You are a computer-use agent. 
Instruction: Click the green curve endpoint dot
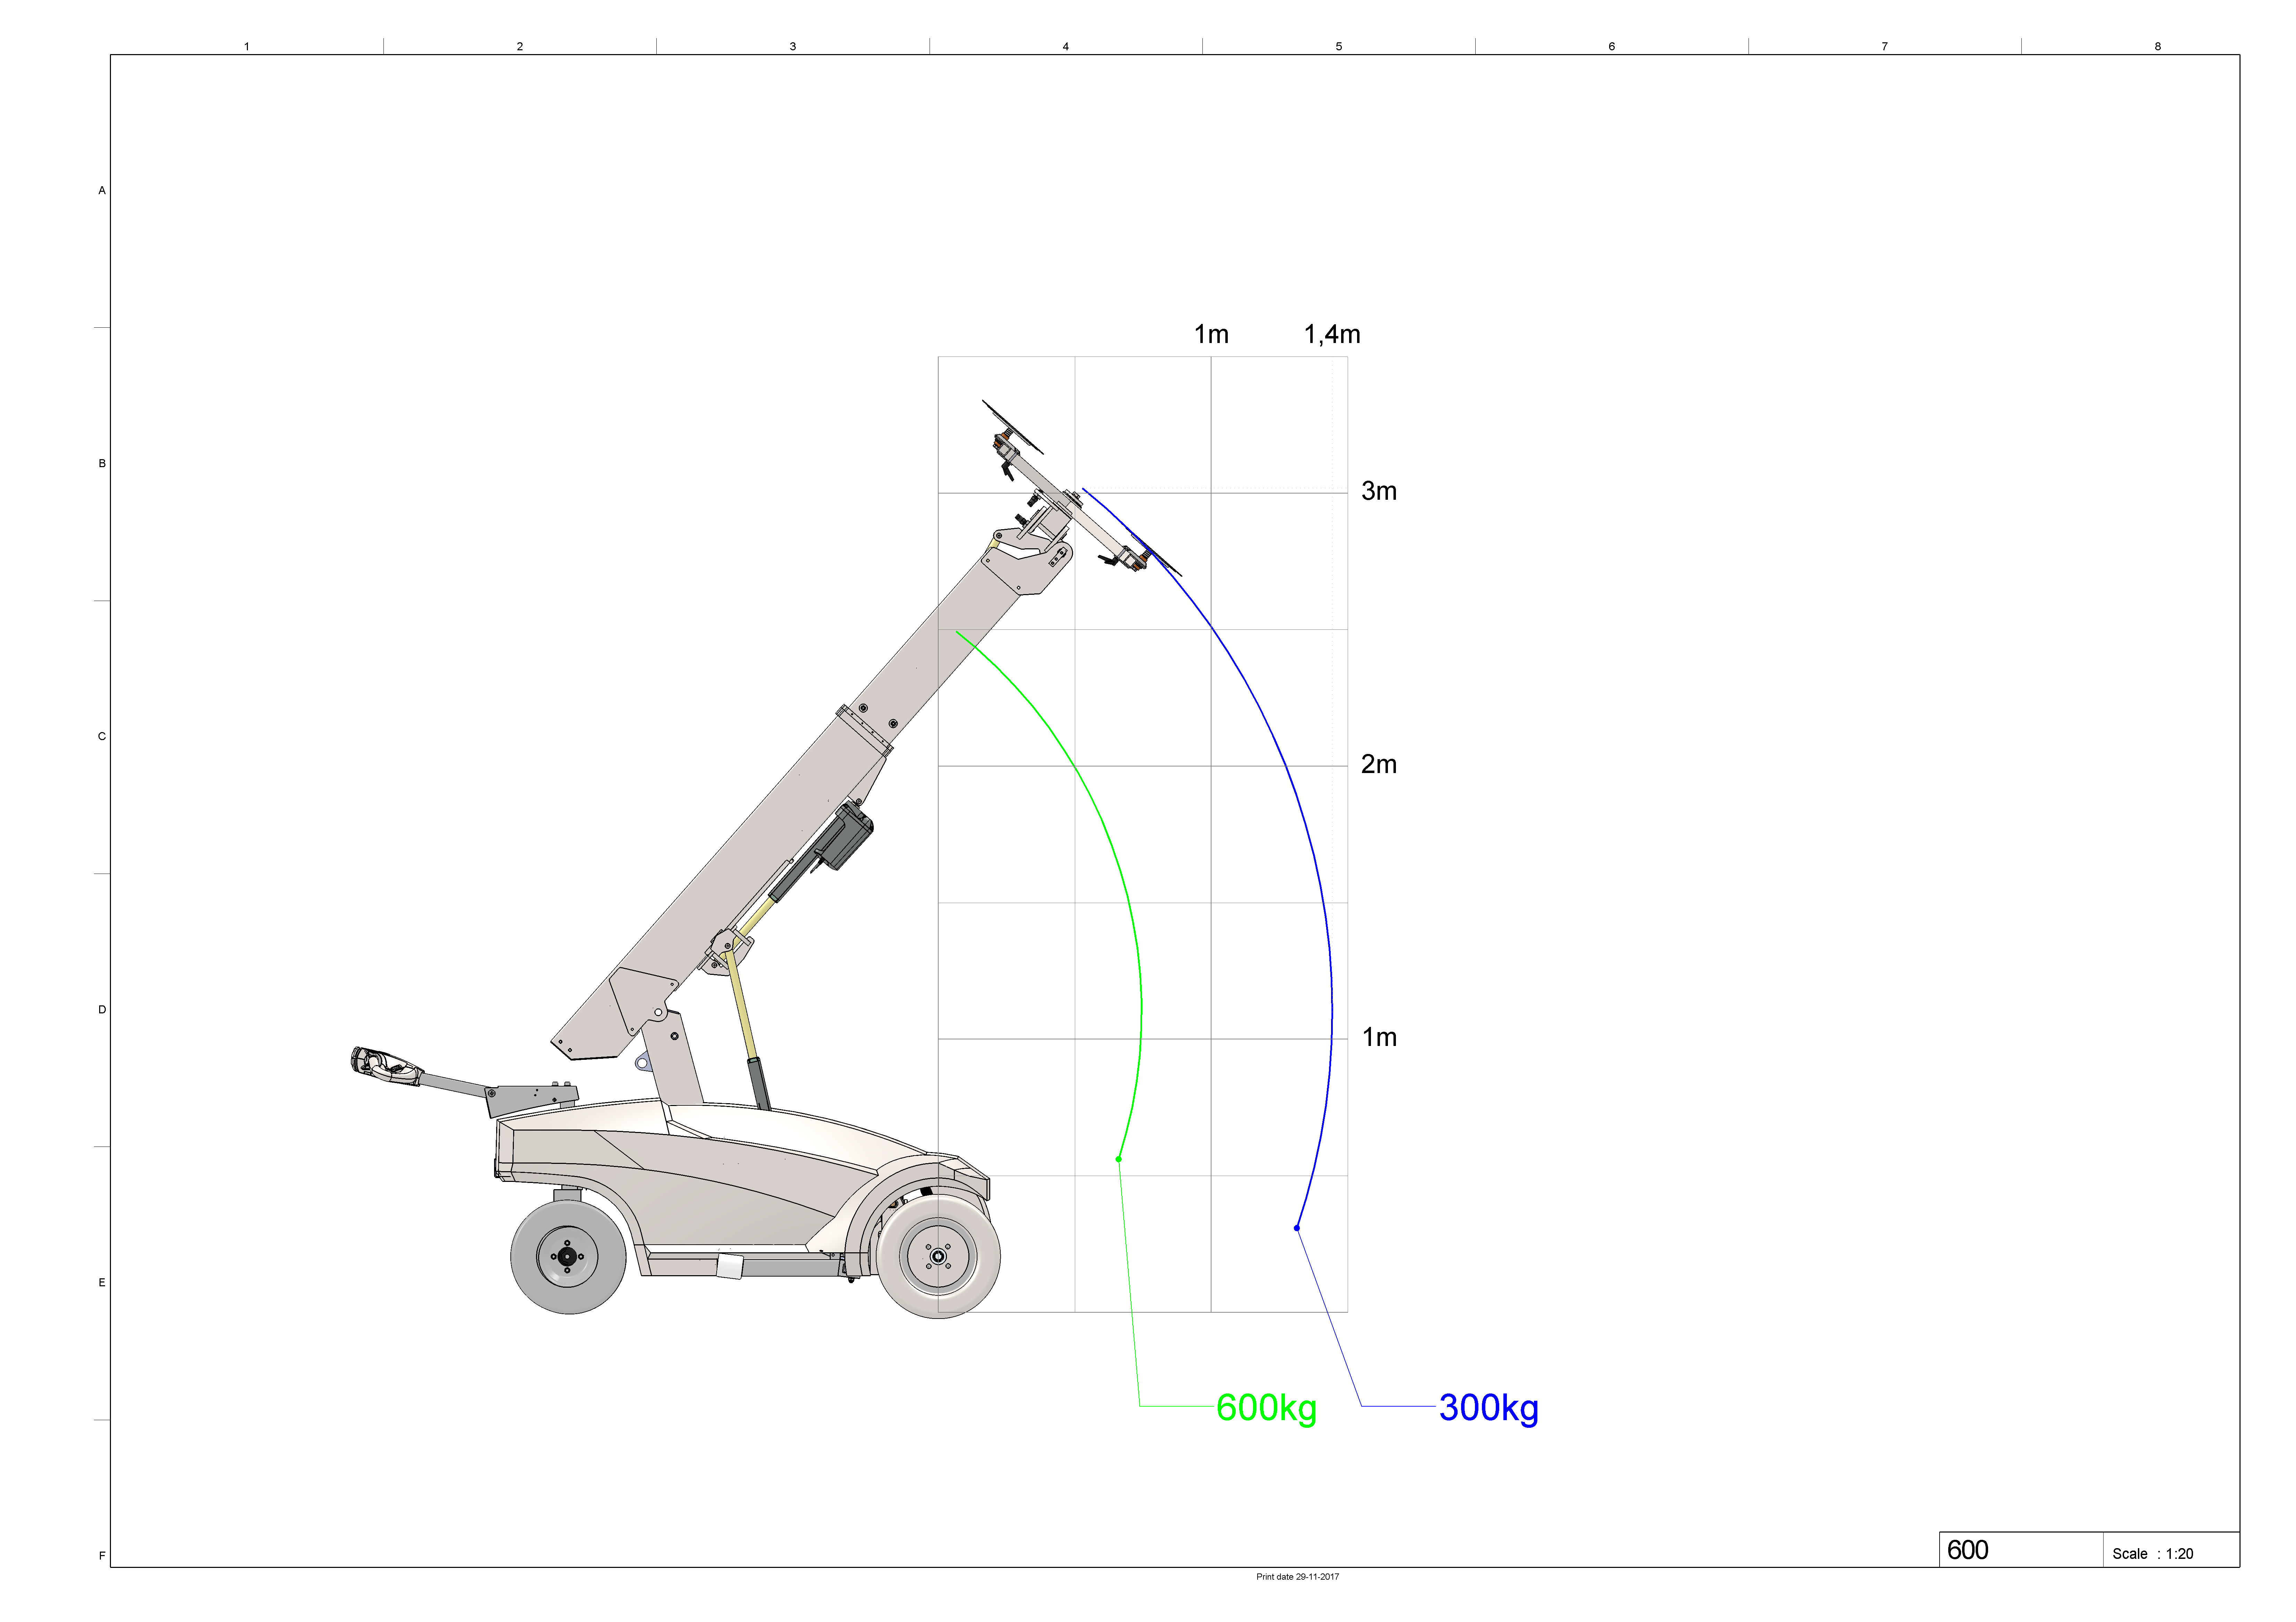click(x=1118, y=1159)
